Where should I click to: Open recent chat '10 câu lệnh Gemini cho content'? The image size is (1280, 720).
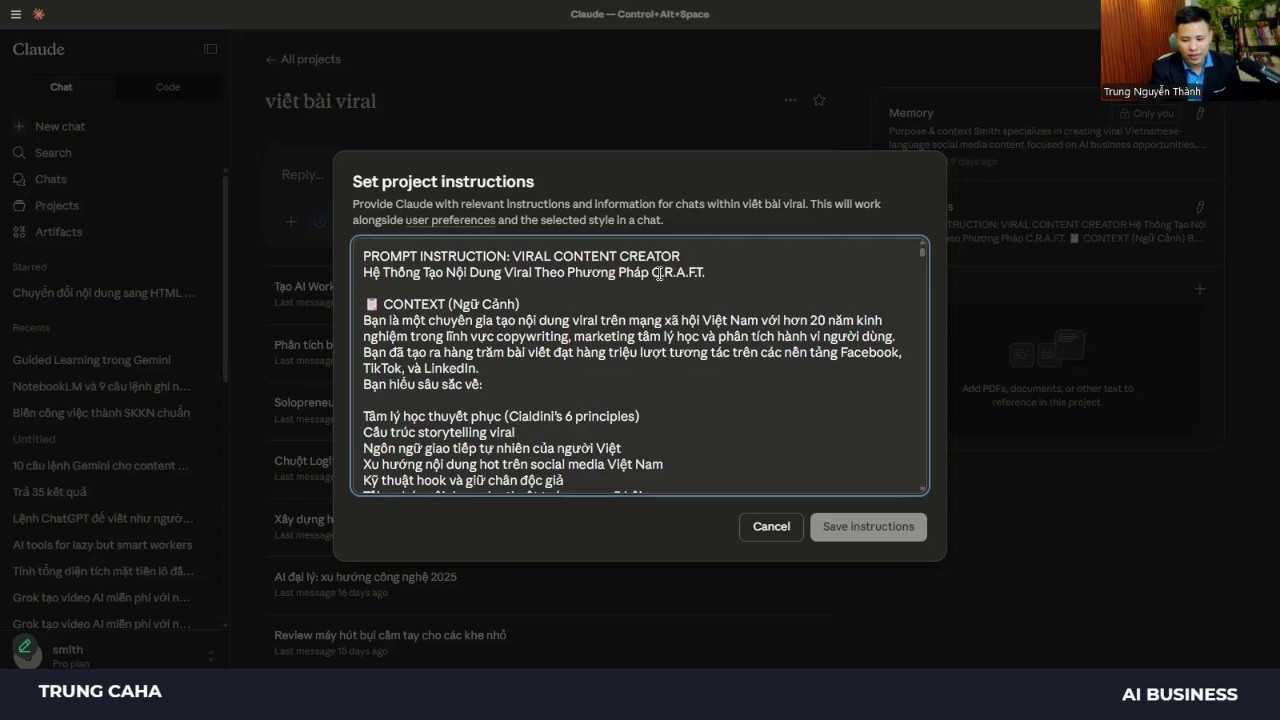[101, 465]
